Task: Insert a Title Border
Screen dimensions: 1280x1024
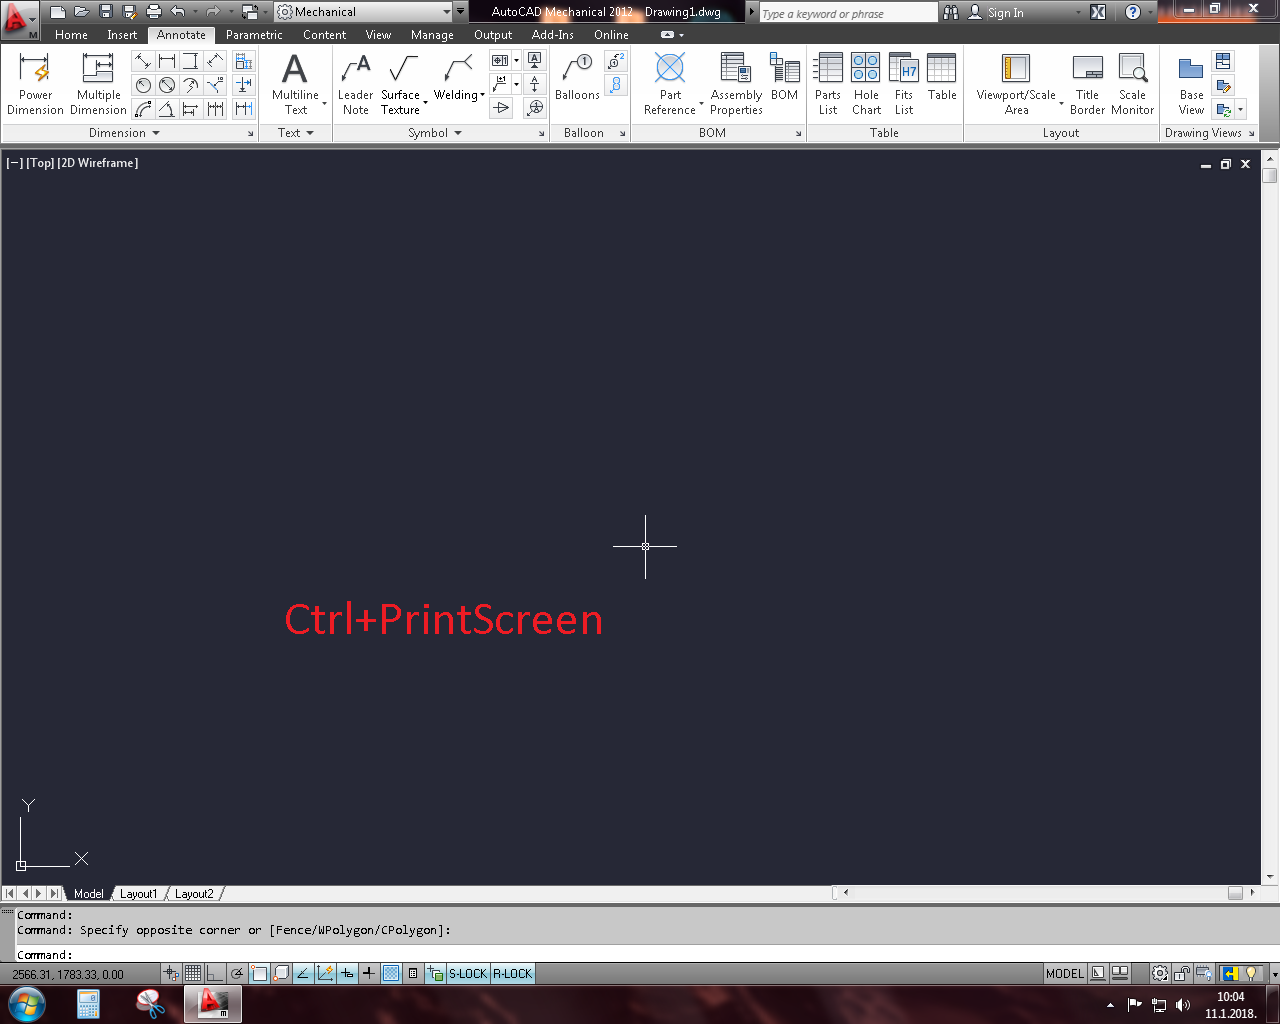Action: (x=1087, y=84)
